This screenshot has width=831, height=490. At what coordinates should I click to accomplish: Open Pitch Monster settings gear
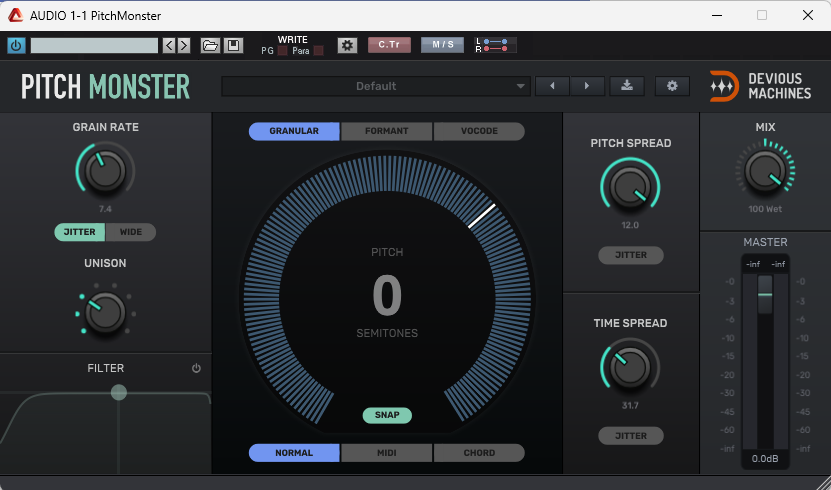[x=672, y=86]
